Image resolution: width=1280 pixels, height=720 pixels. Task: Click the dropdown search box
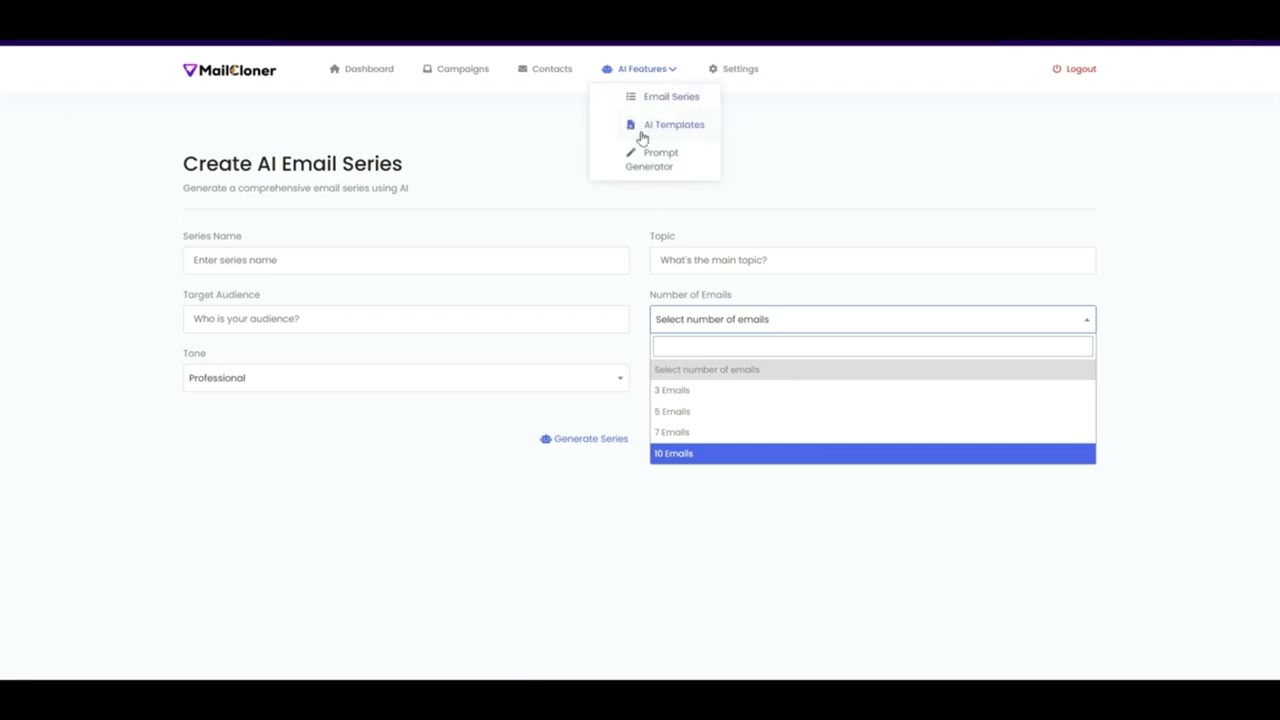[x=873, y=347]
